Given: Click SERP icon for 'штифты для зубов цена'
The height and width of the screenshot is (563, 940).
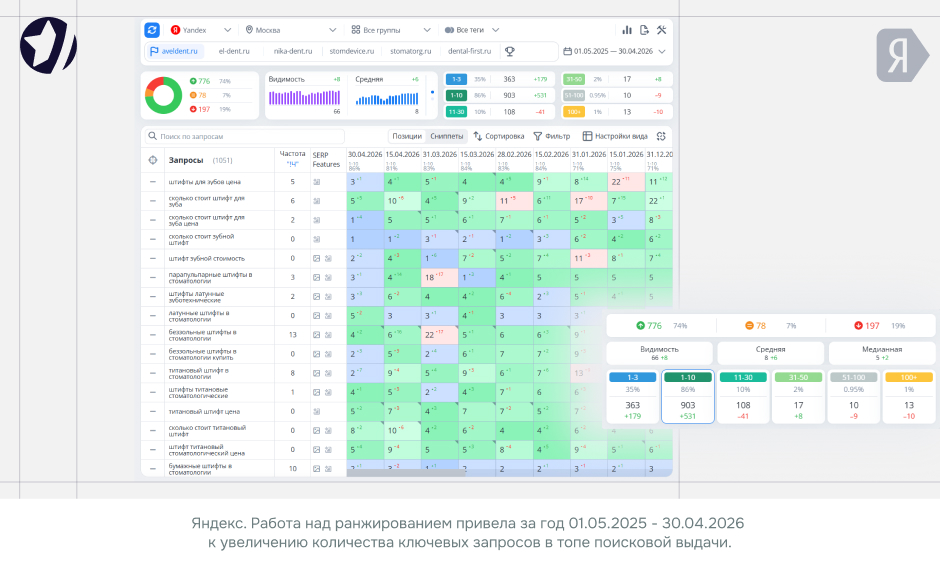Looking at the screenshot, I should [317, 182].
